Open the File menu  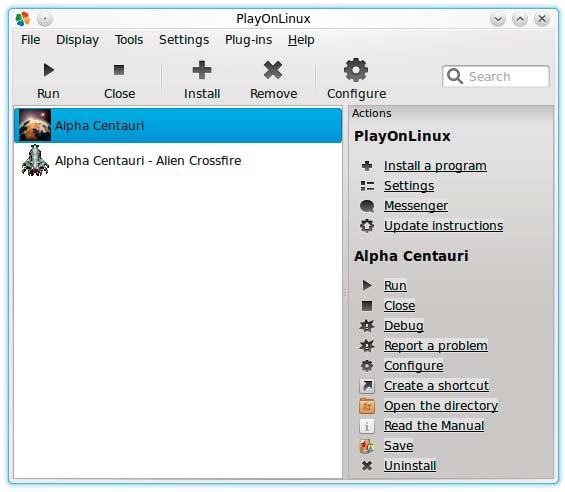tap(31, 40)
